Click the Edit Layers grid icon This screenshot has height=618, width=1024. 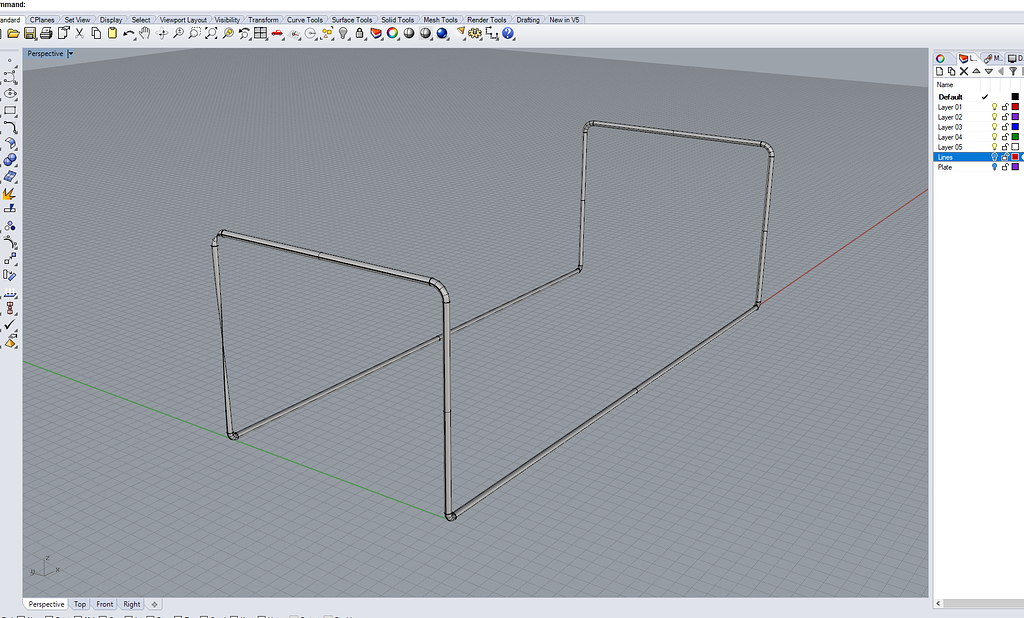click(261, 33)
